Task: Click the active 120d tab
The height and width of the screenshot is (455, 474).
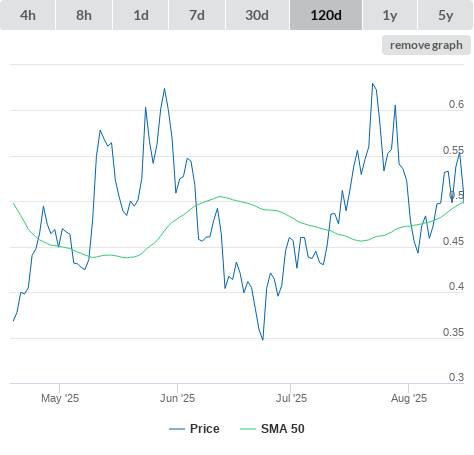Action: click(326, 15)
